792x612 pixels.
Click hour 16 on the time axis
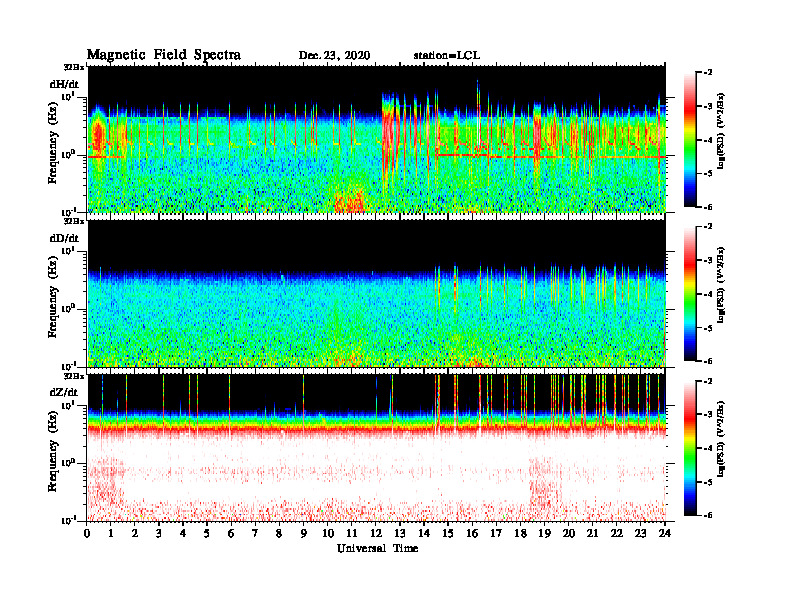[472, 534]
